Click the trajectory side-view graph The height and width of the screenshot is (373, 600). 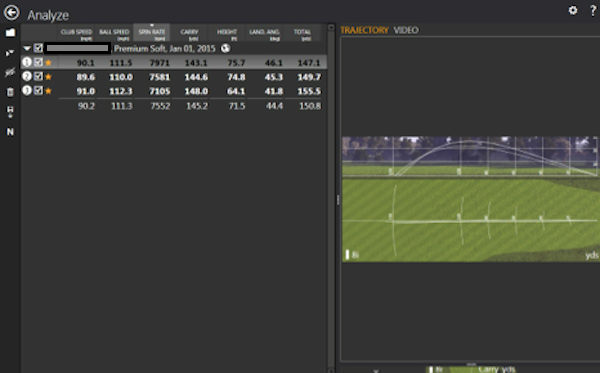click(470, 156)
